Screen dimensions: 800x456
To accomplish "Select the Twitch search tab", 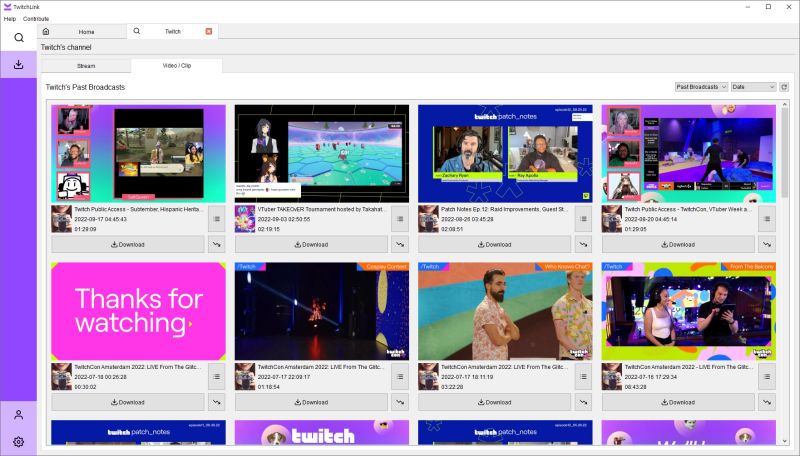I will coord(172,31).
